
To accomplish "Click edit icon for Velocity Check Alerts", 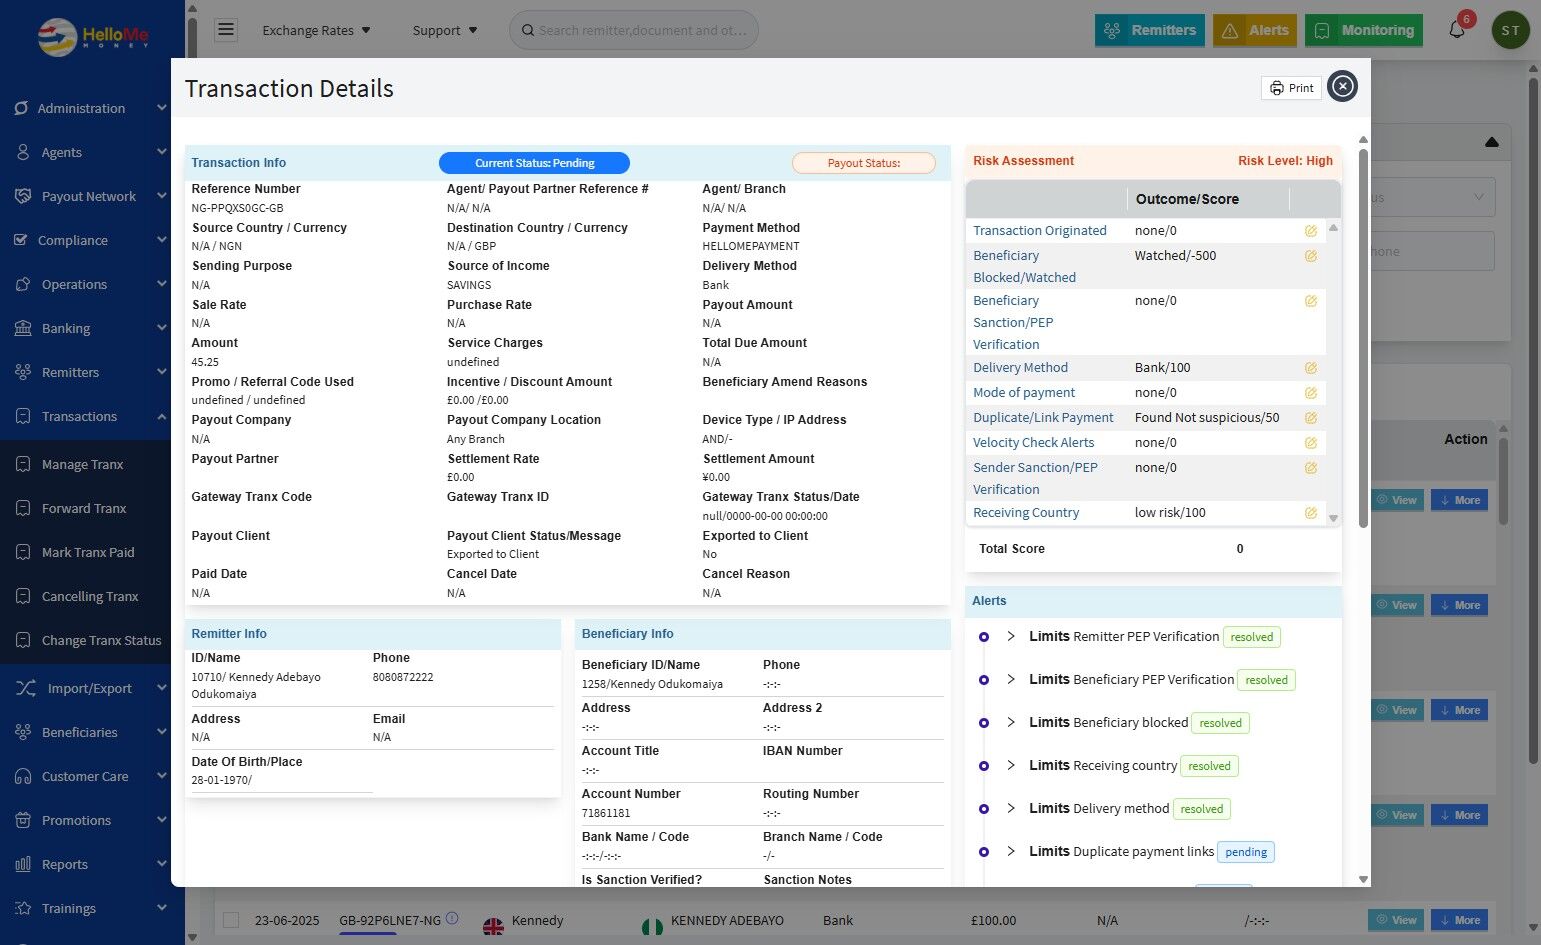I will tap(1310, 443).
